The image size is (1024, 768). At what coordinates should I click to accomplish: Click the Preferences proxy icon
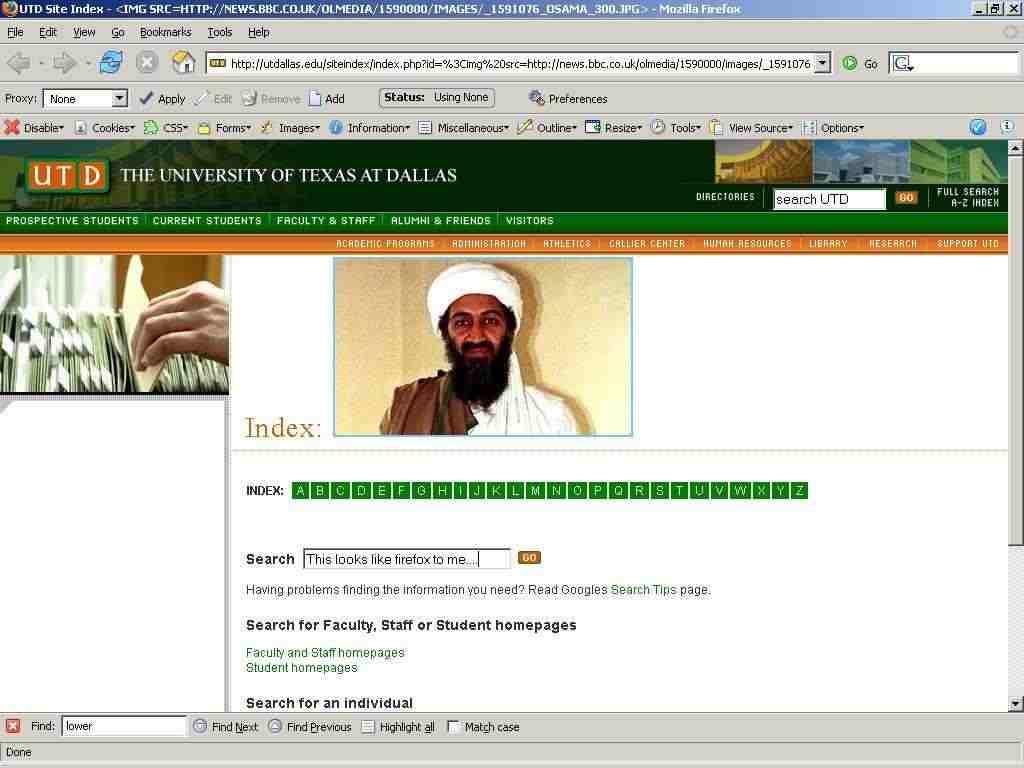click(537, 98)
